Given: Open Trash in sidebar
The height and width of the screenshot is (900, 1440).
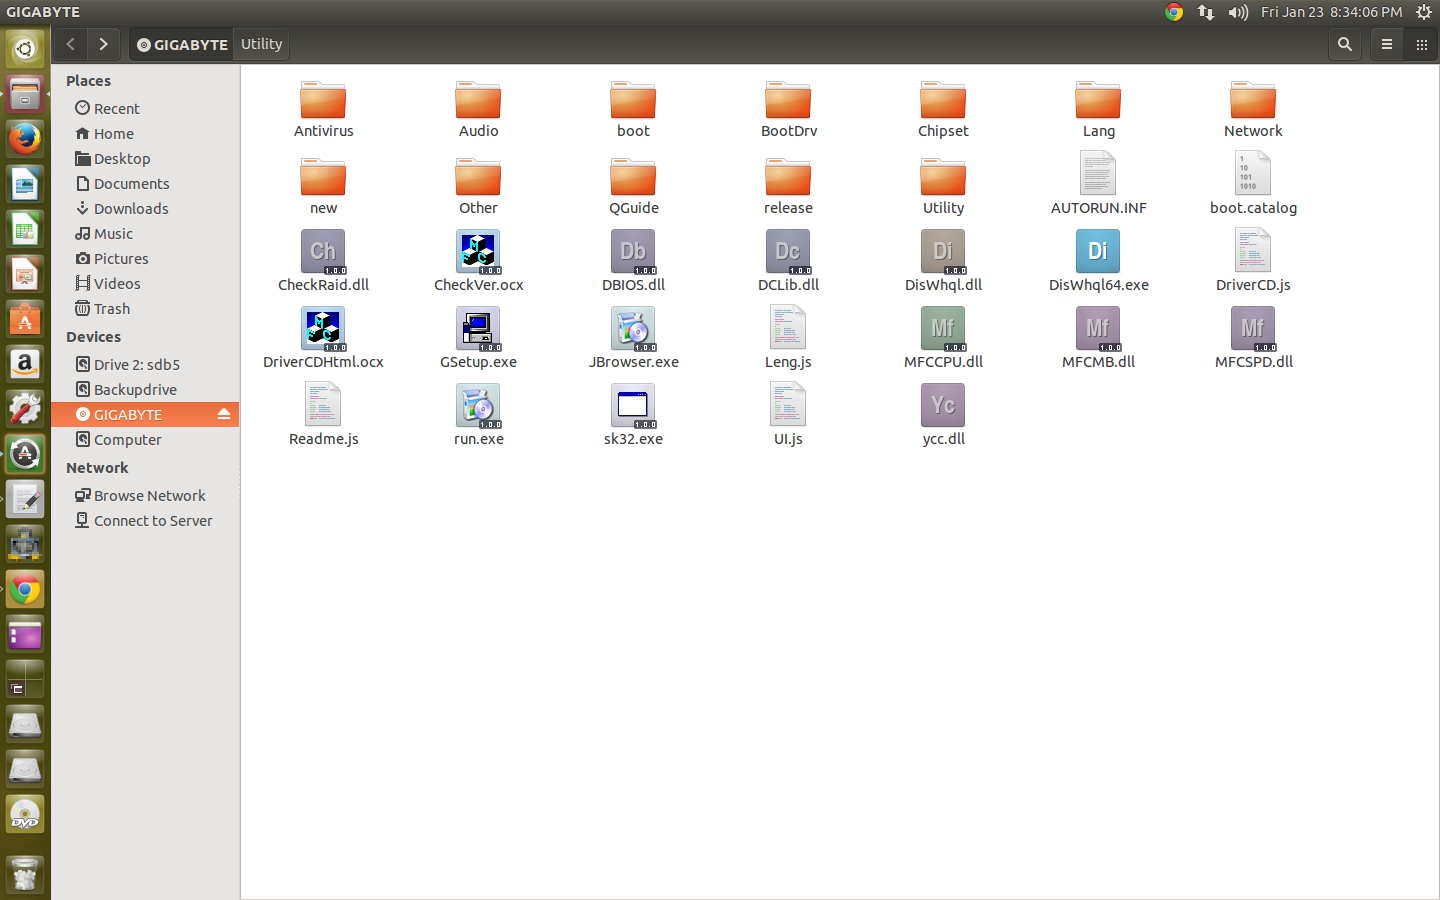Looking at the screenshot, I should 145,308.
